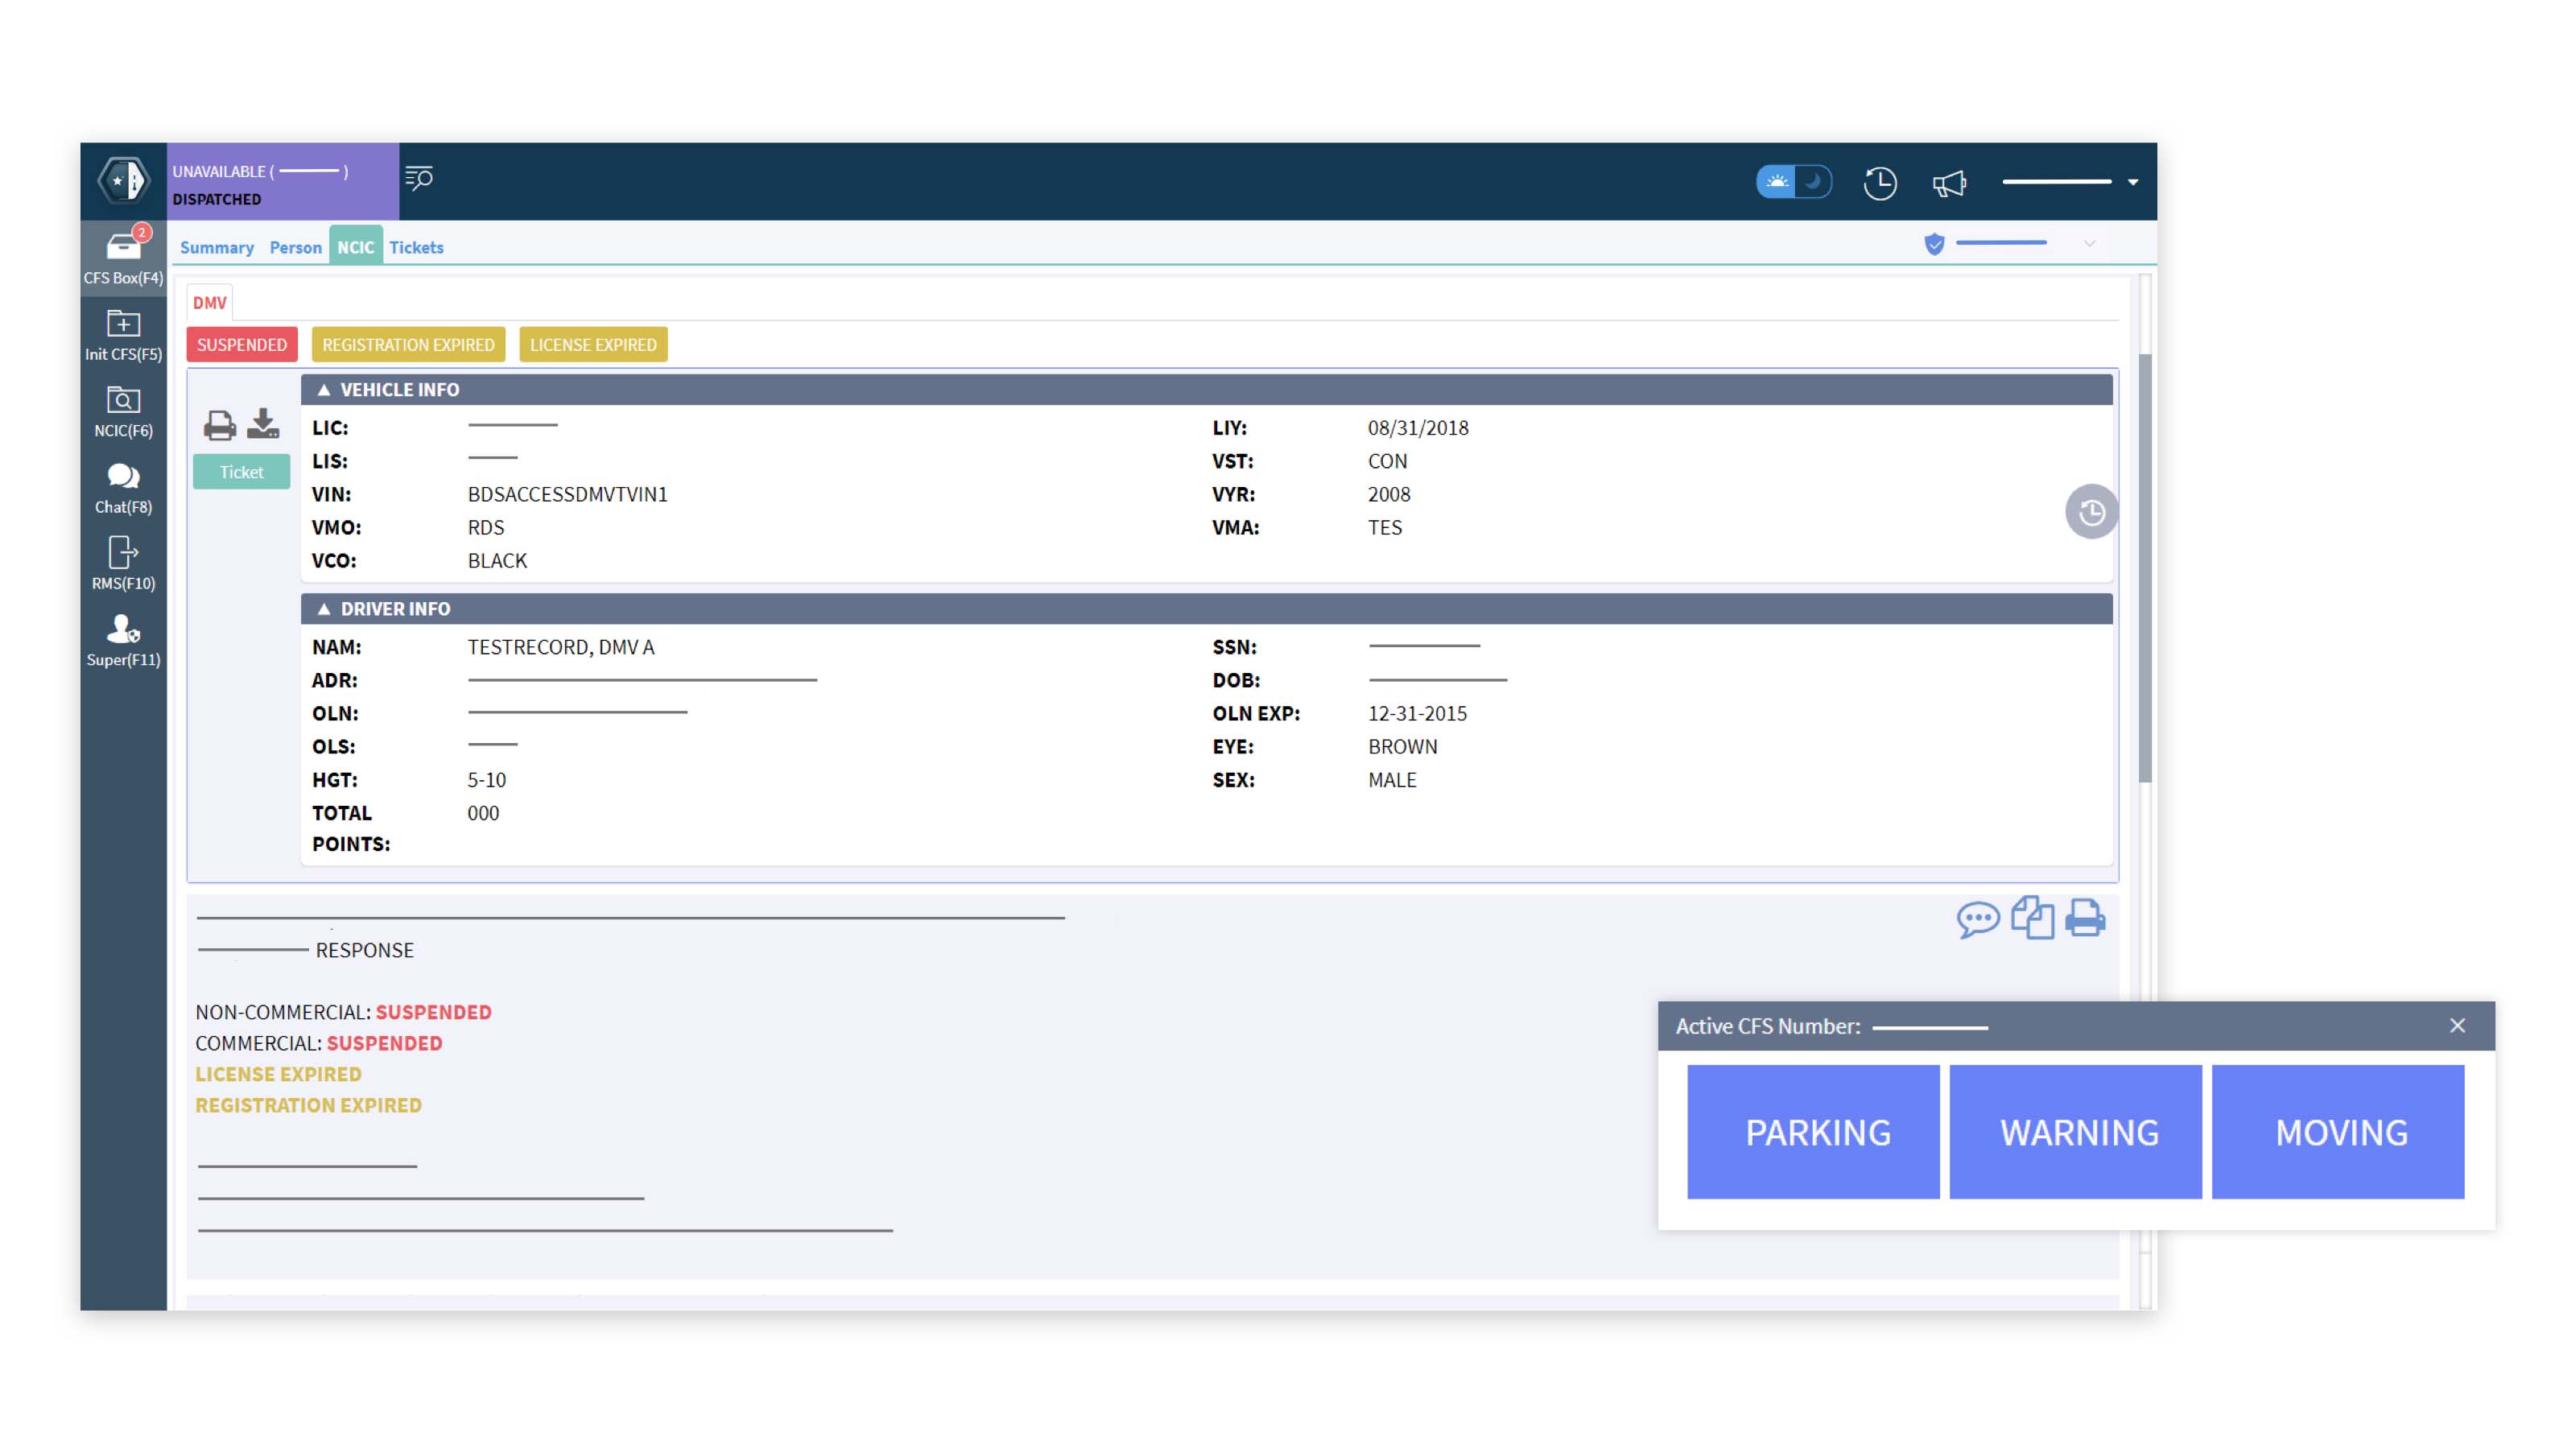The height and width of the screenshot is (1449, 2576).
Task: Click the download icon beside printer
Action: 263,424
